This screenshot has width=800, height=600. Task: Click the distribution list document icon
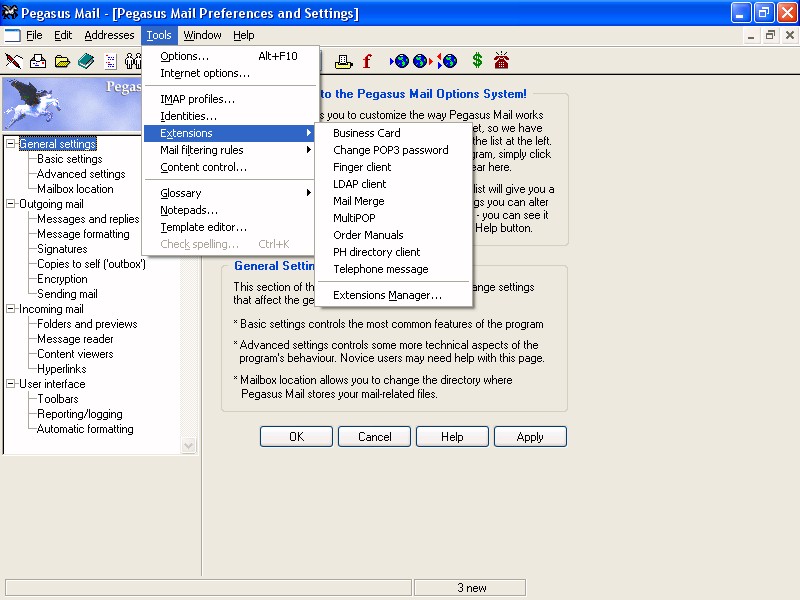(110, 61)
